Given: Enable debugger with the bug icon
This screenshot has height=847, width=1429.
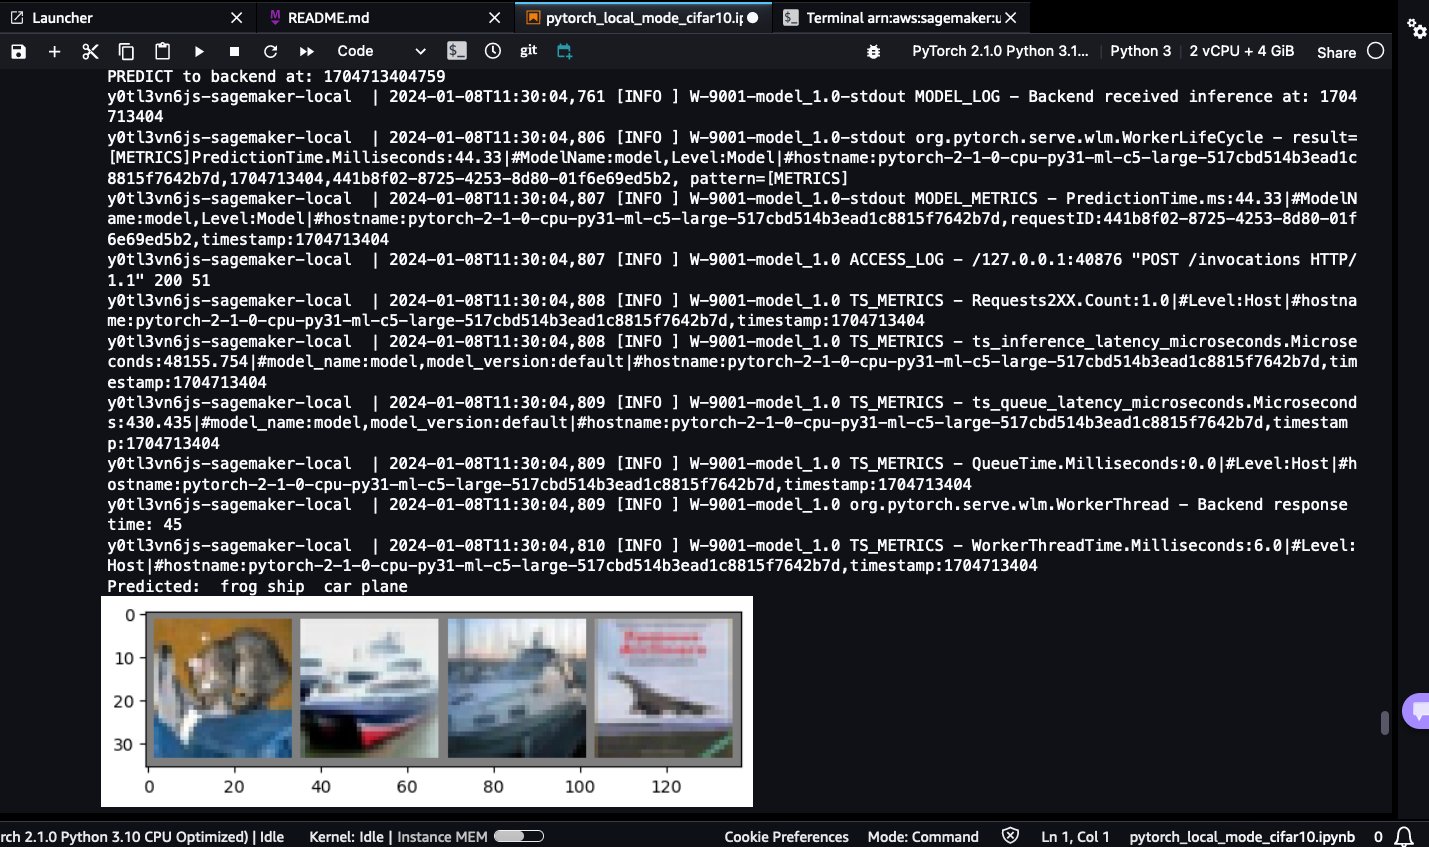Looking at the screenshot, I should click(x=873, y=51).
